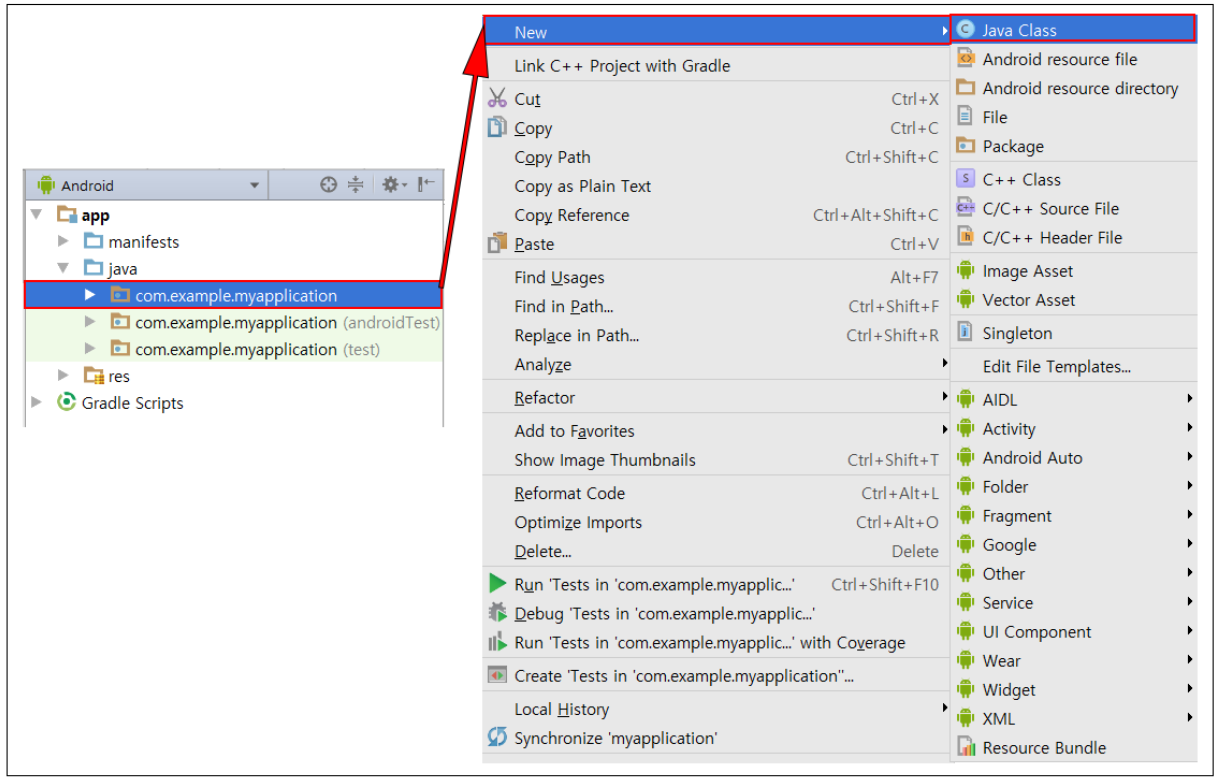Open the New submenu
Image resolution: width=1221 pixels, height=780 pixels.
pos(716,32)
